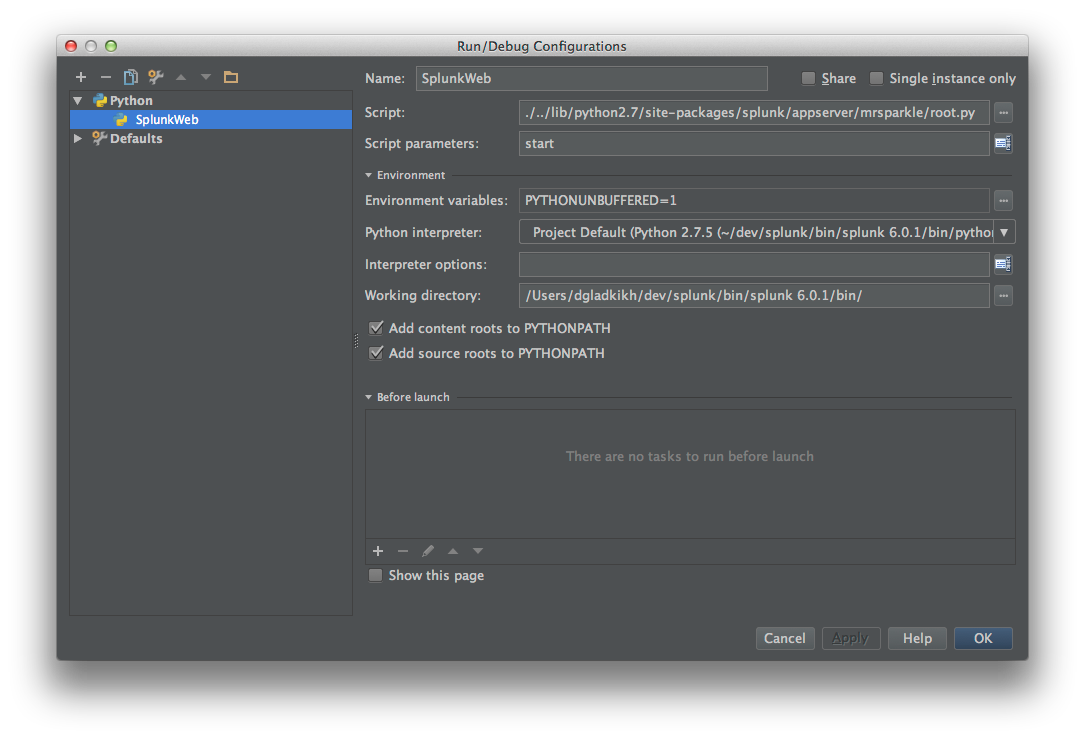Add a new configuration with the plus icon

[x=81, y=77]
